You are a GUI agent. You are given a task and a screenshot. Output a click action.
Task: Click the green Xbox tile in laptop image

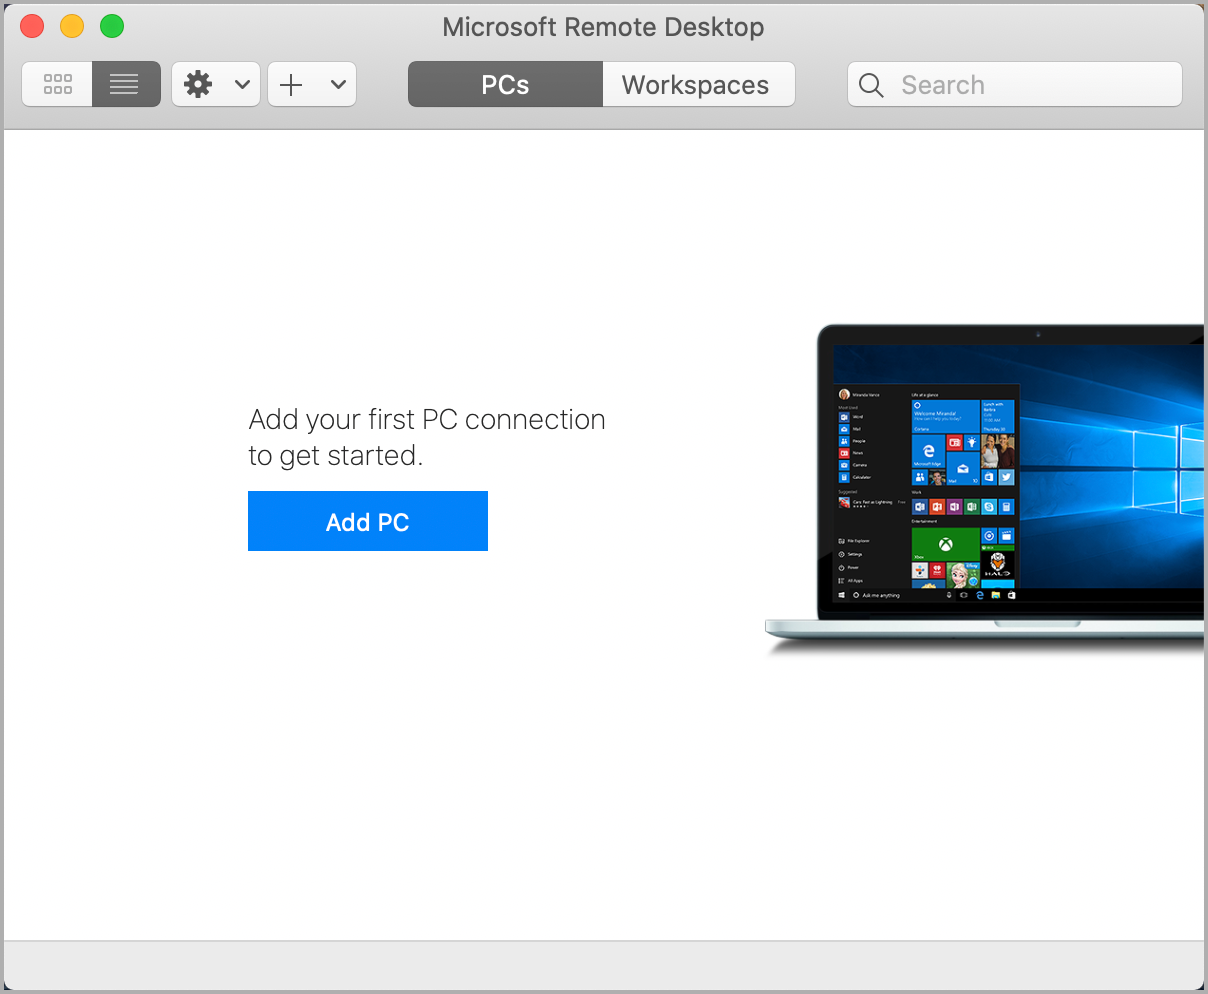pyautogui.click(x=945, y=544)
